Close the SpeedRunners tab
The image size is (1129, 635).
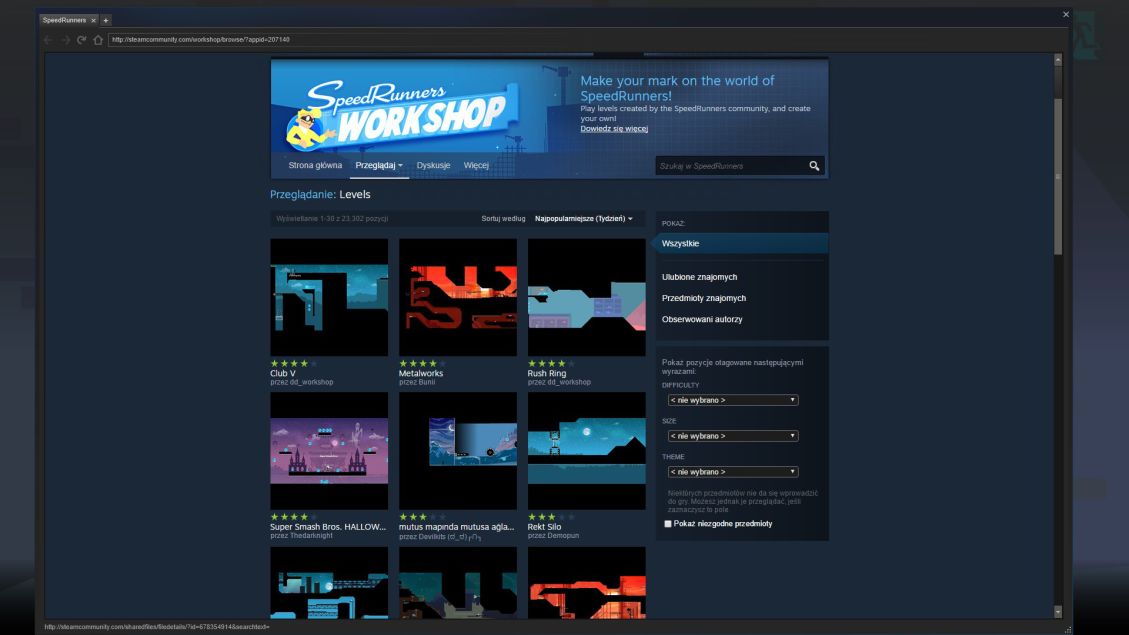coord(94,20)
